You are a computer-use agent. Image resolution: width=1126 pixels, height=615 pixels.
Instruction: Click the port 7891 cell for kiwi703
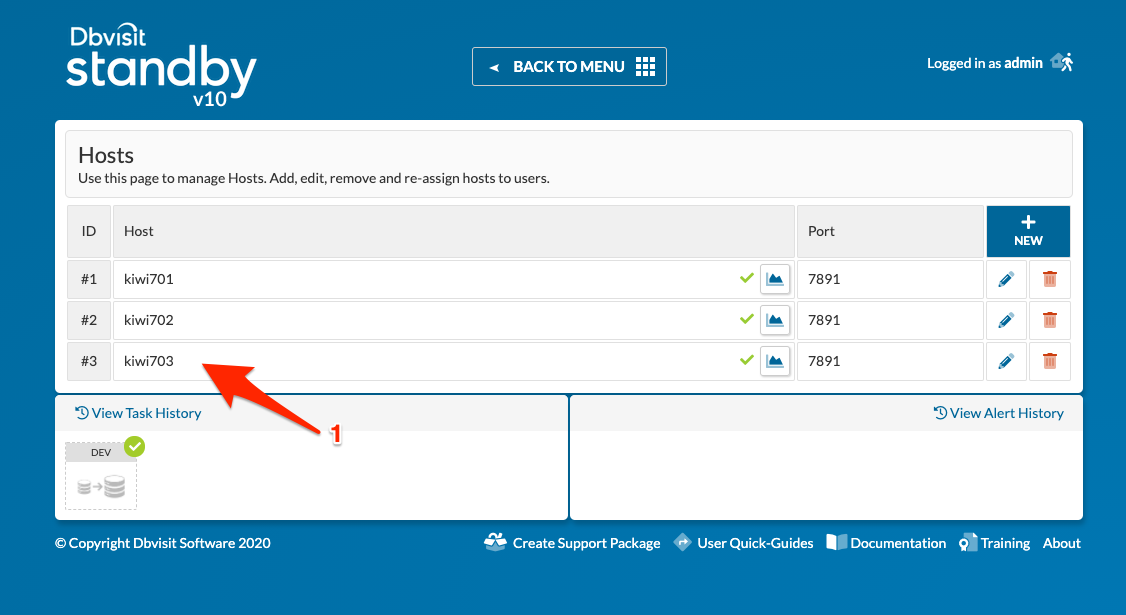[x=890, y=361]
